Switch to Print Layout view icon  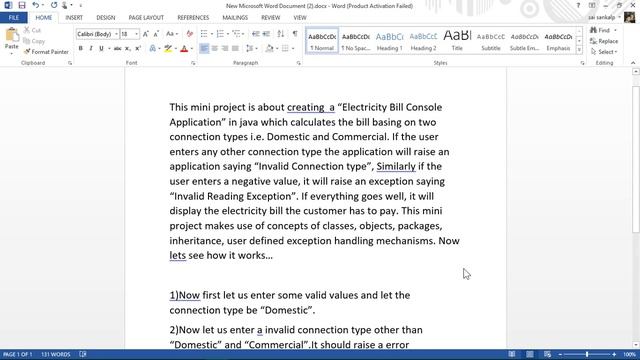point(530,354)
